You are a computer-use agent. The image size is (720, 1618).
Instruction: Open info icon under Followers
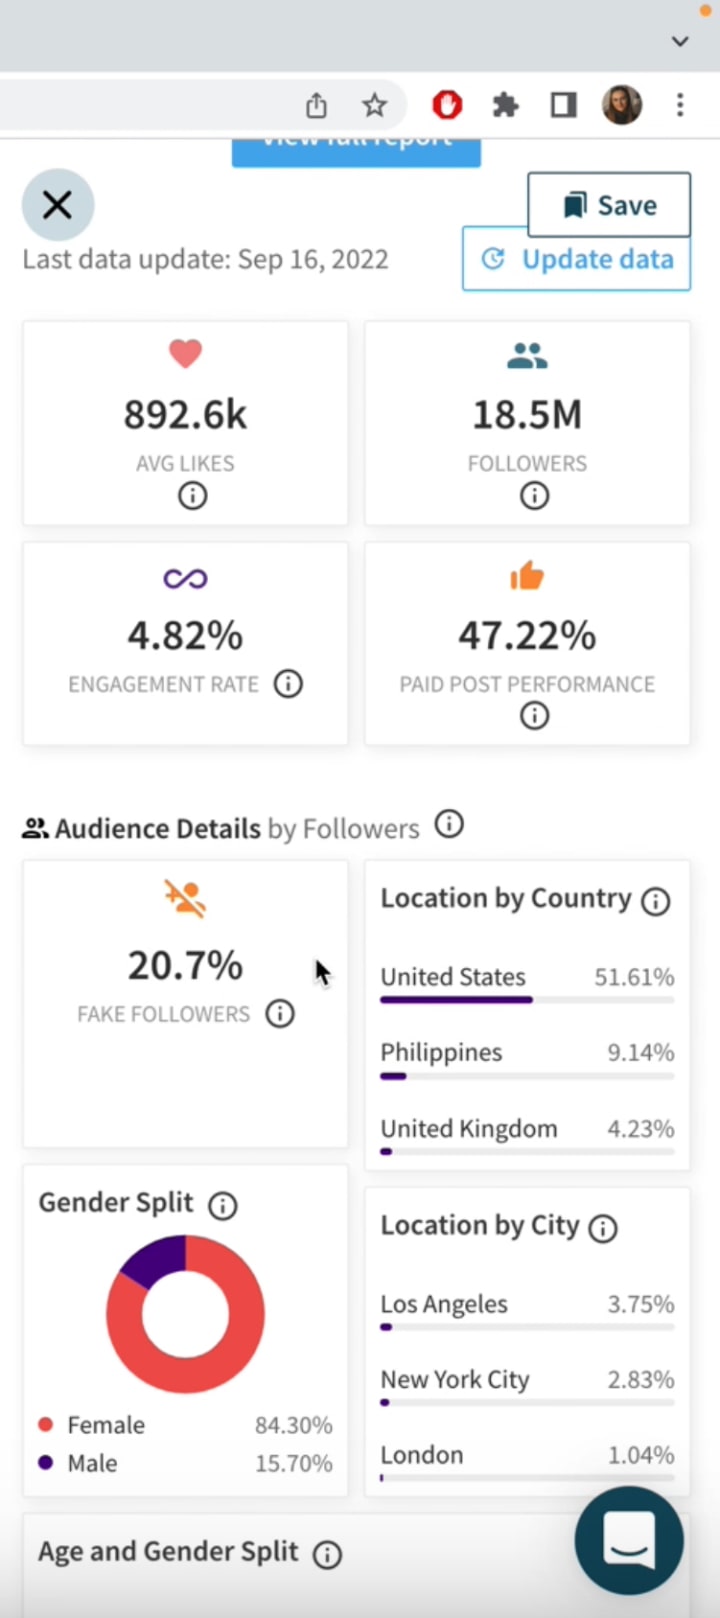pyautogui.click(x=534, y=495)
